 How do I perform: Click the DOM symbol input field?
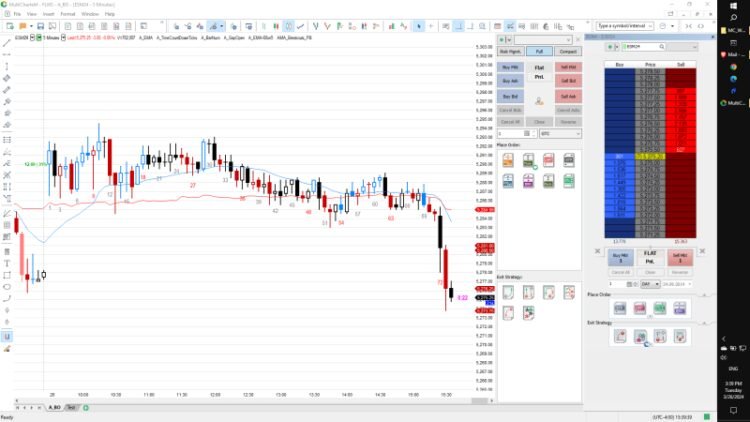[x=641, y=47]
